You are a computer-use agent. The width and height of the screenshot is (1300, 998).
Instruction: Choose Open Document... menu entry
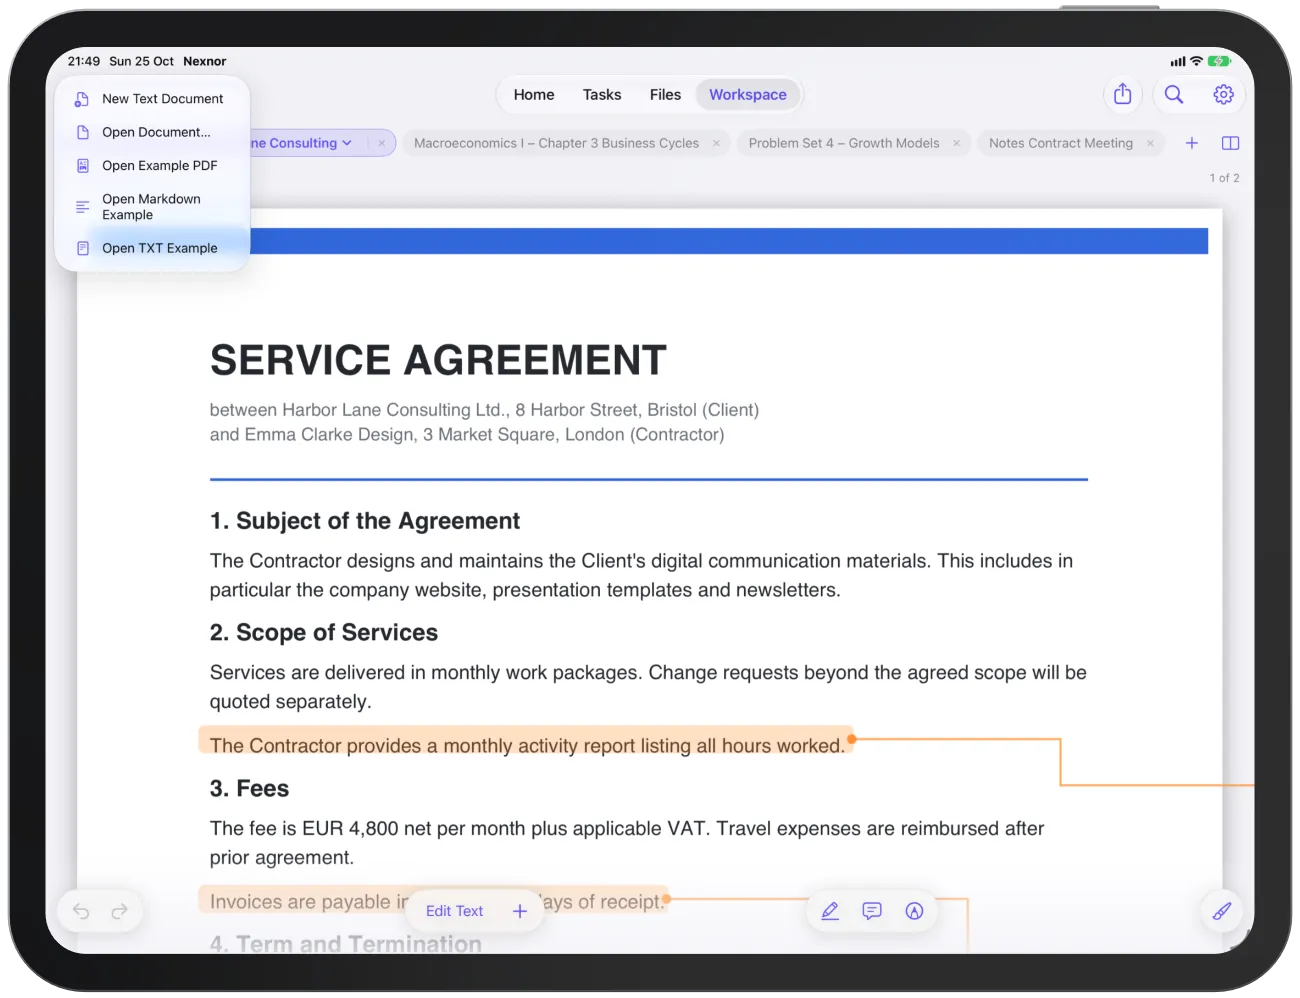(x=152, y=132)
